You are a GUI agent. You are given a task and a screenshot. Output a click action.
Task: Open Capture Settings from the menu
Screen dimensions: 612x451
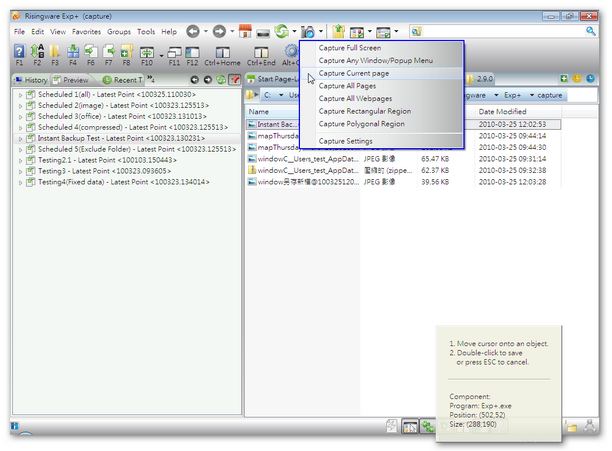click(x=345, y=141)
